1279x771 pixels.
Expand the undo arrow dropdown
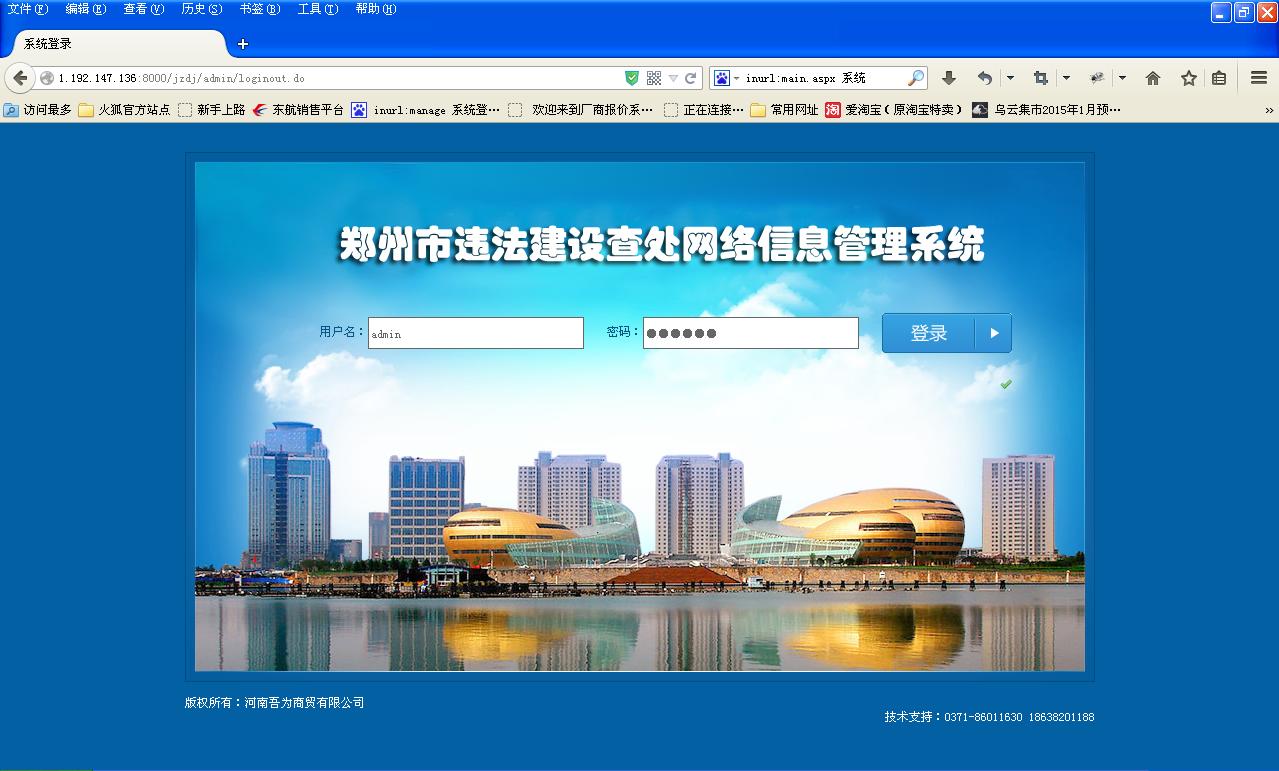(x=1010, y=78)
